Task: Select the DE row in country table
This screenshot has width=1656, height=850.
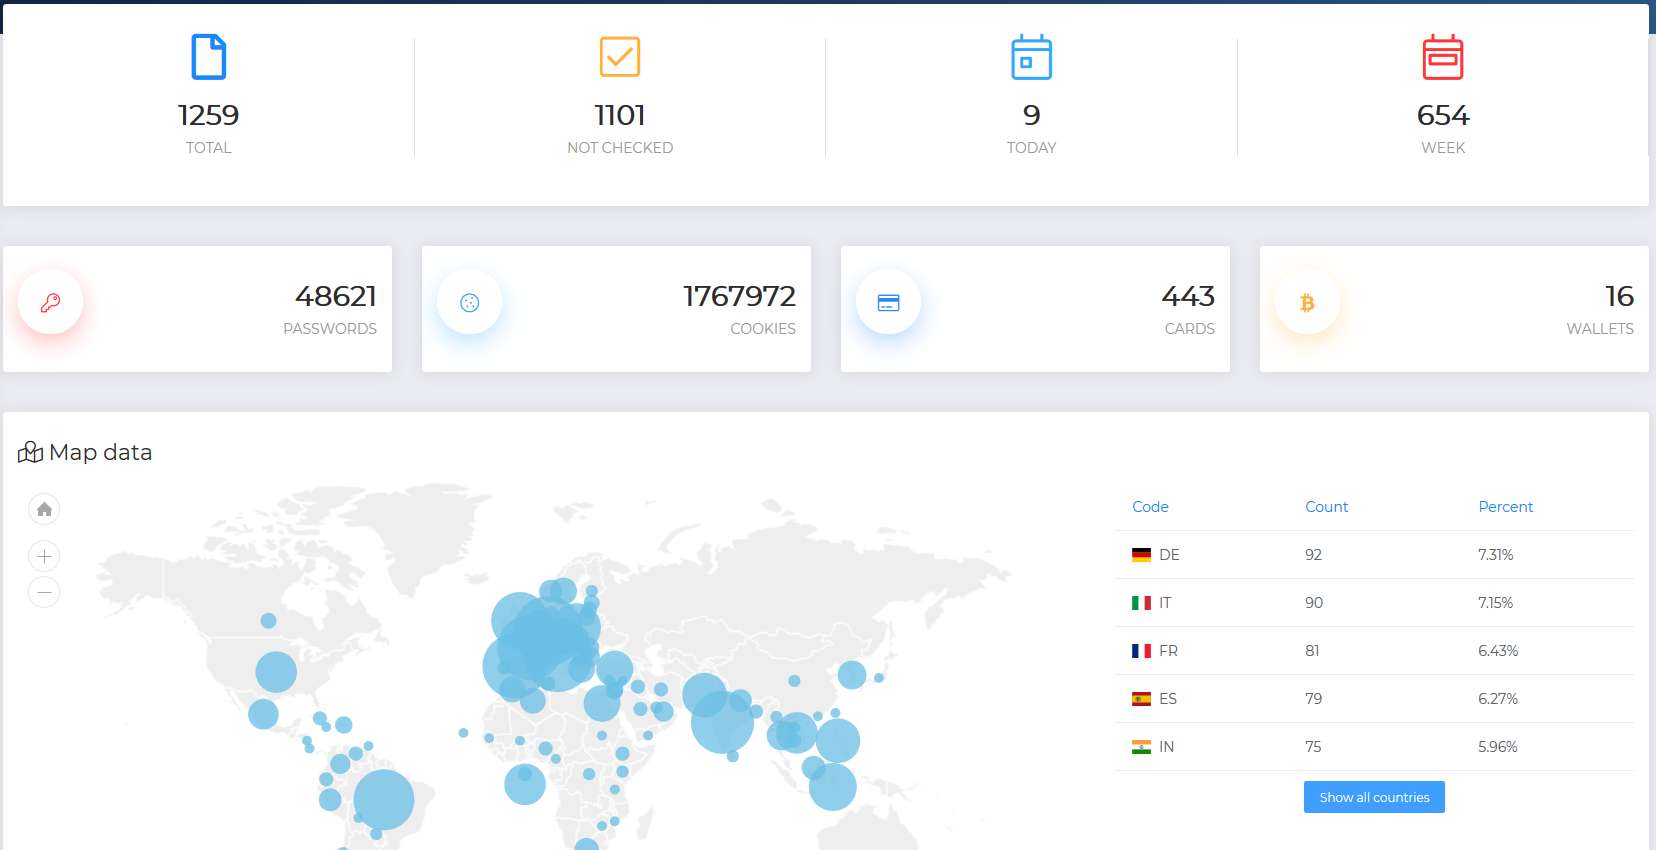Action: pos(1374,555)
